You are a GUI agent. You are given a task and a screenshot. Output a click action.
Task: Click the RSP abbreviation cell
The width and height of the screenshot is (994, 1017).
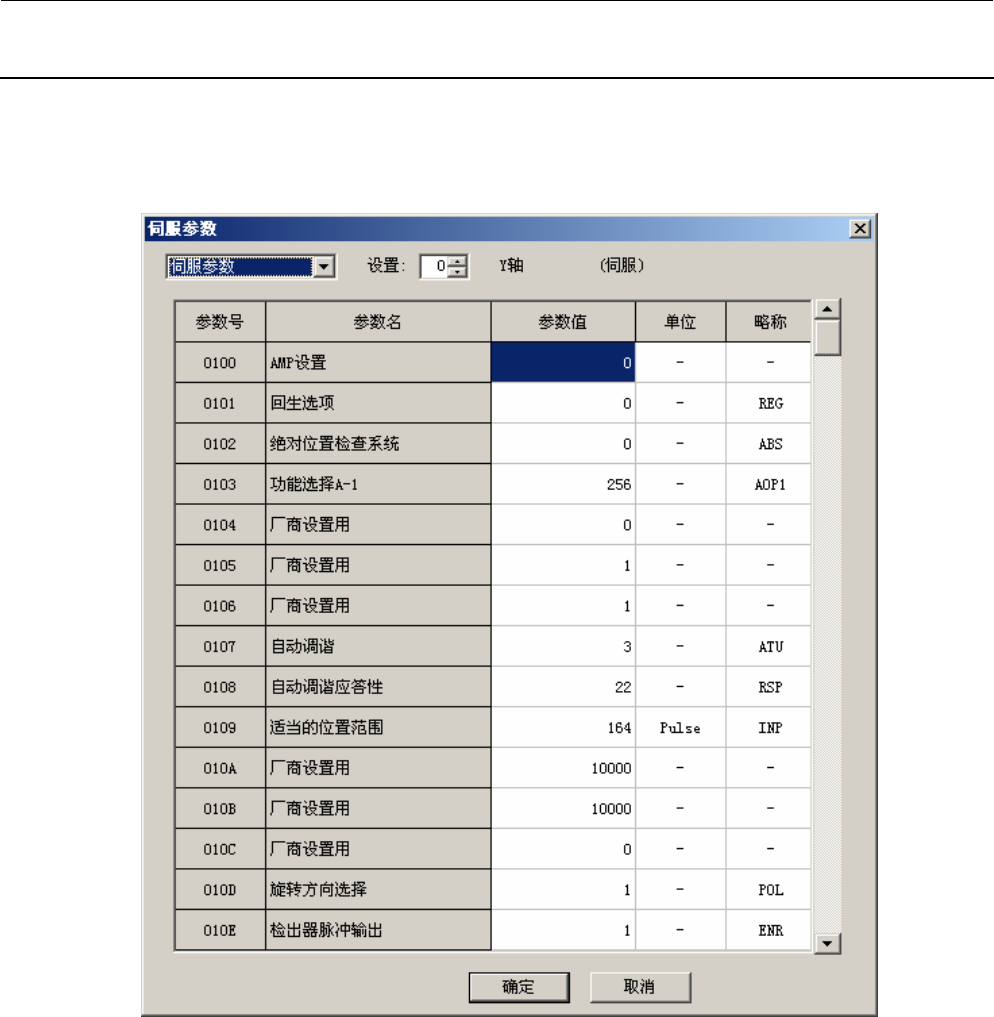(x=770, y=687)
